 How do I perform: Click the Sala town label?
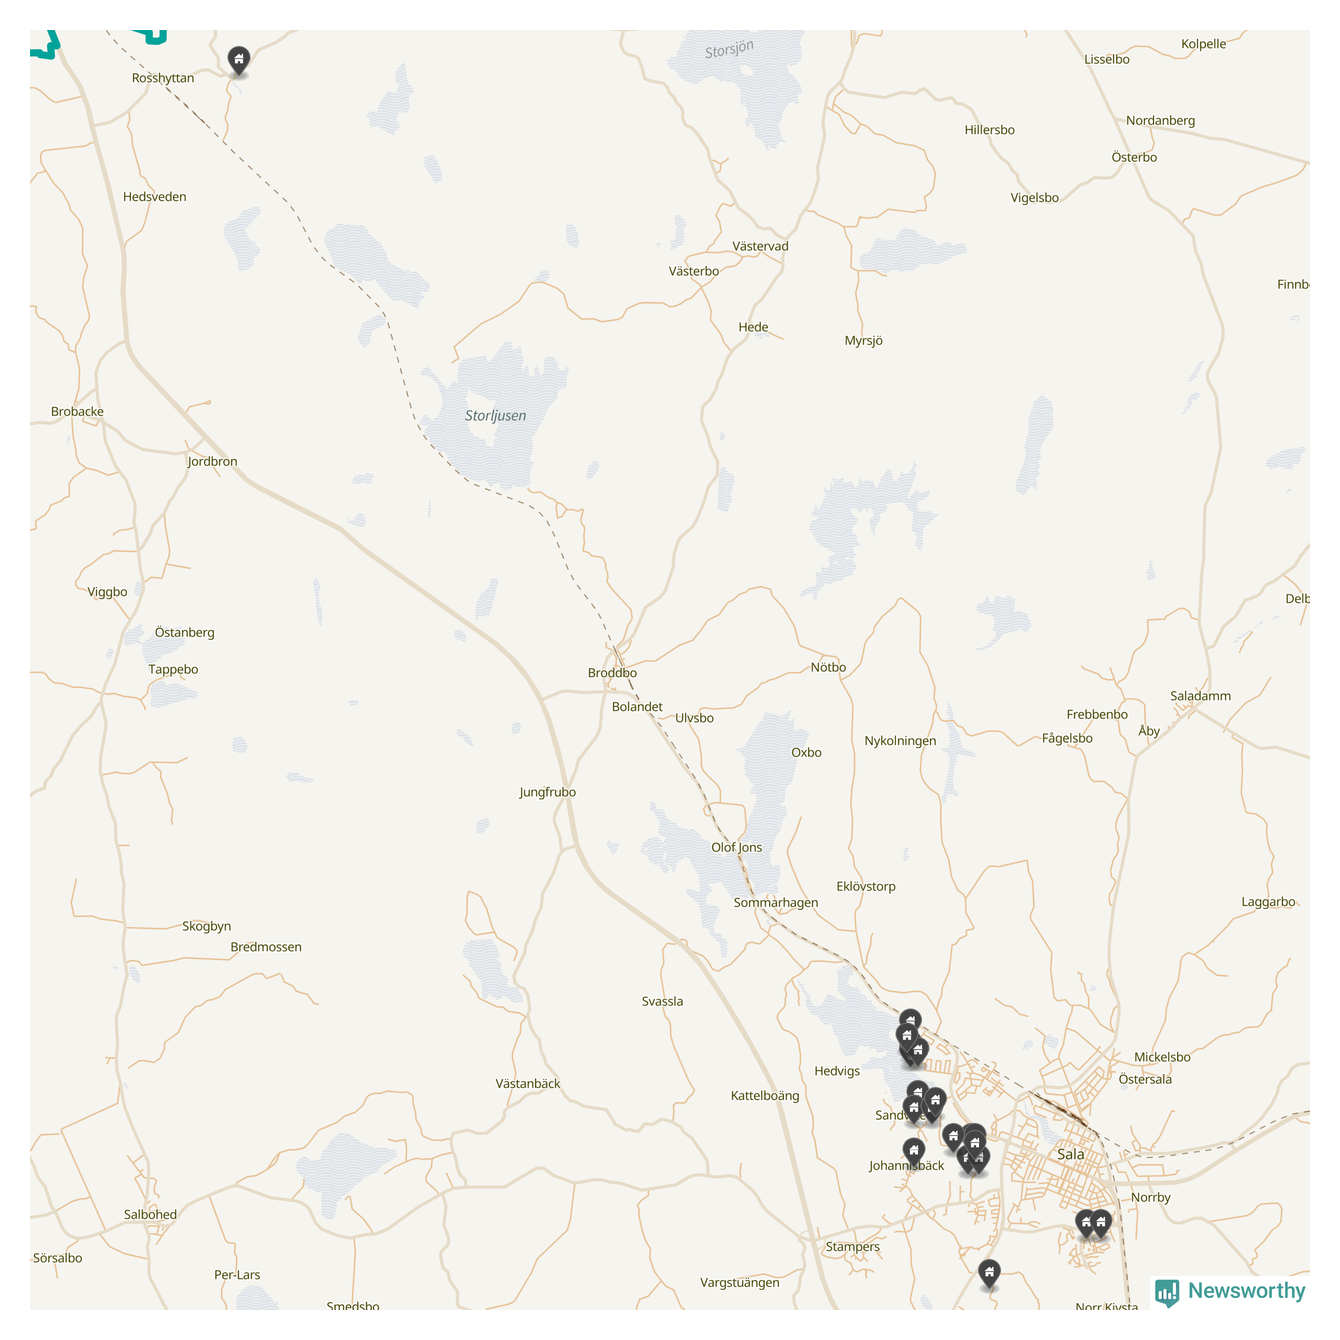[1070, 1154]
